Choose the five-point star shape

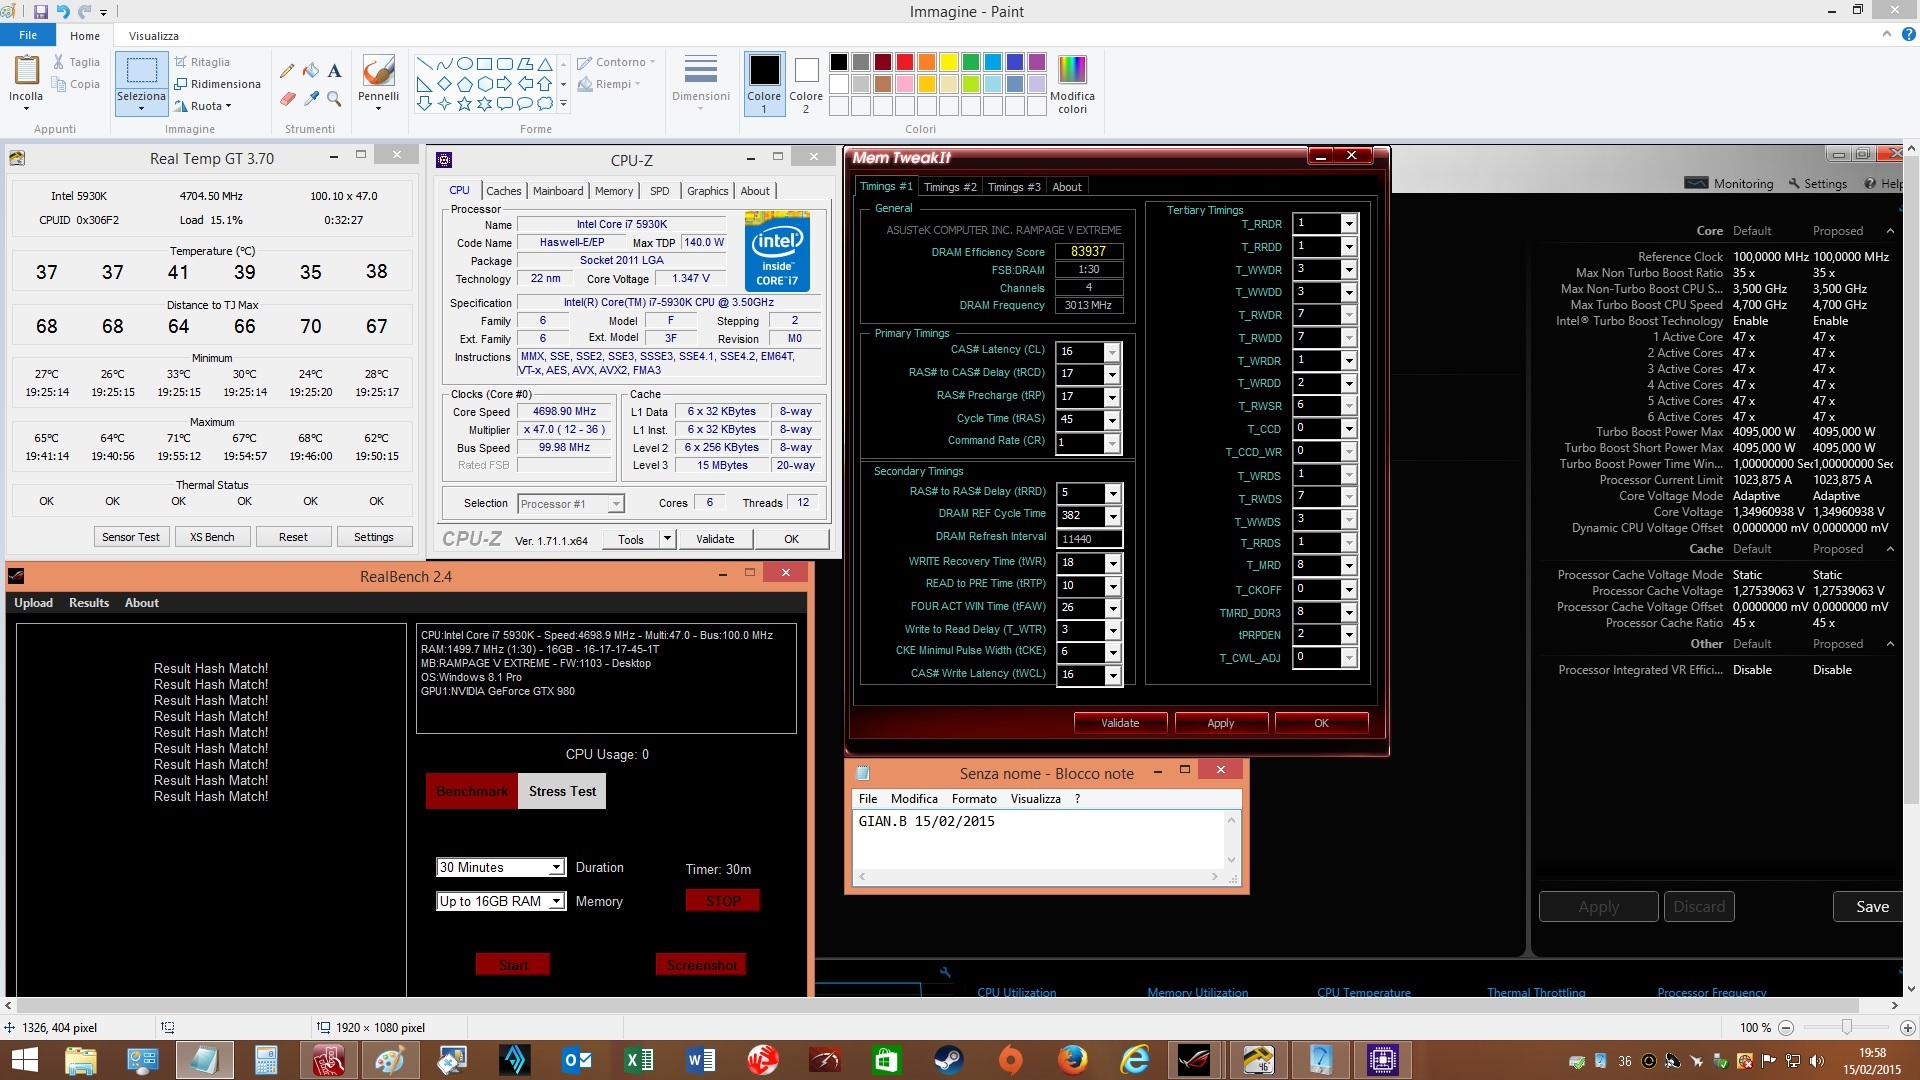click(x=464, y=103)
